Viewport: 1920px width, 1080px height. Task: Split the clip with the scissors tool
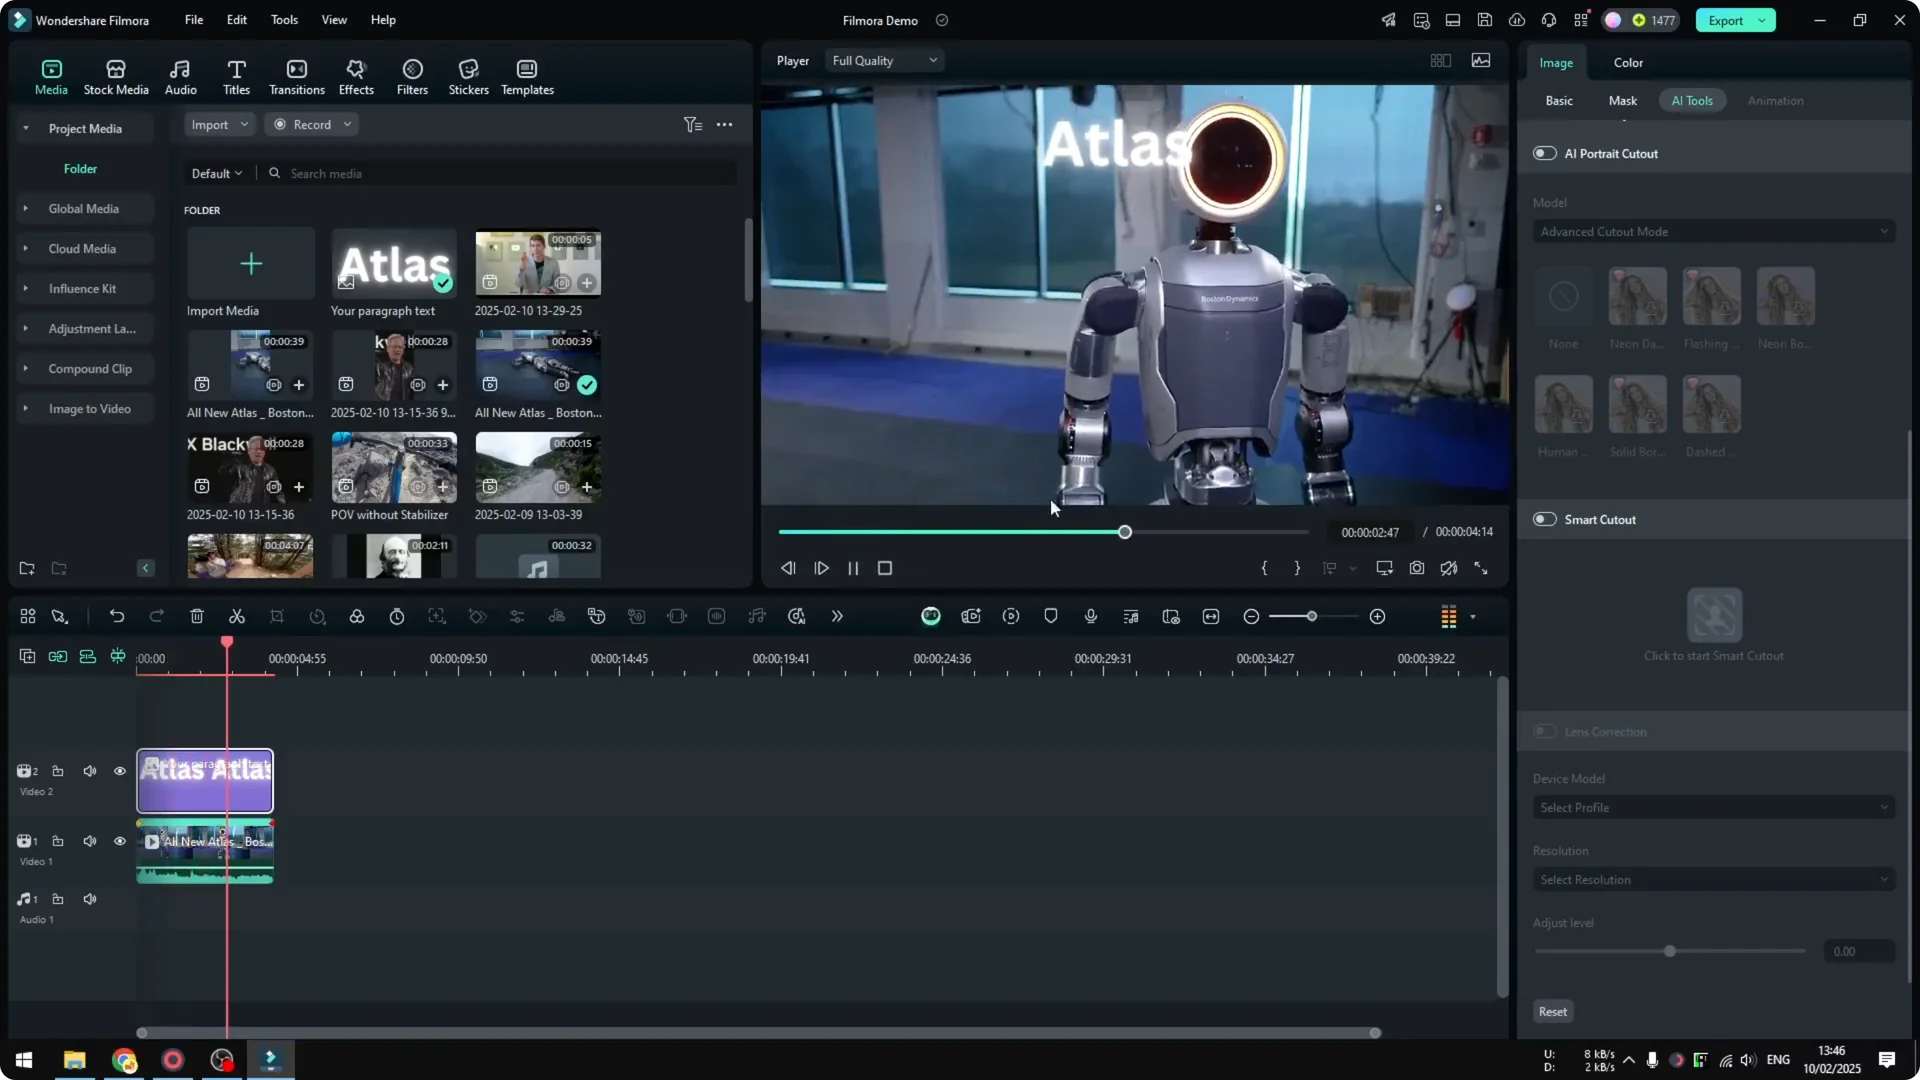pos(237,616)
